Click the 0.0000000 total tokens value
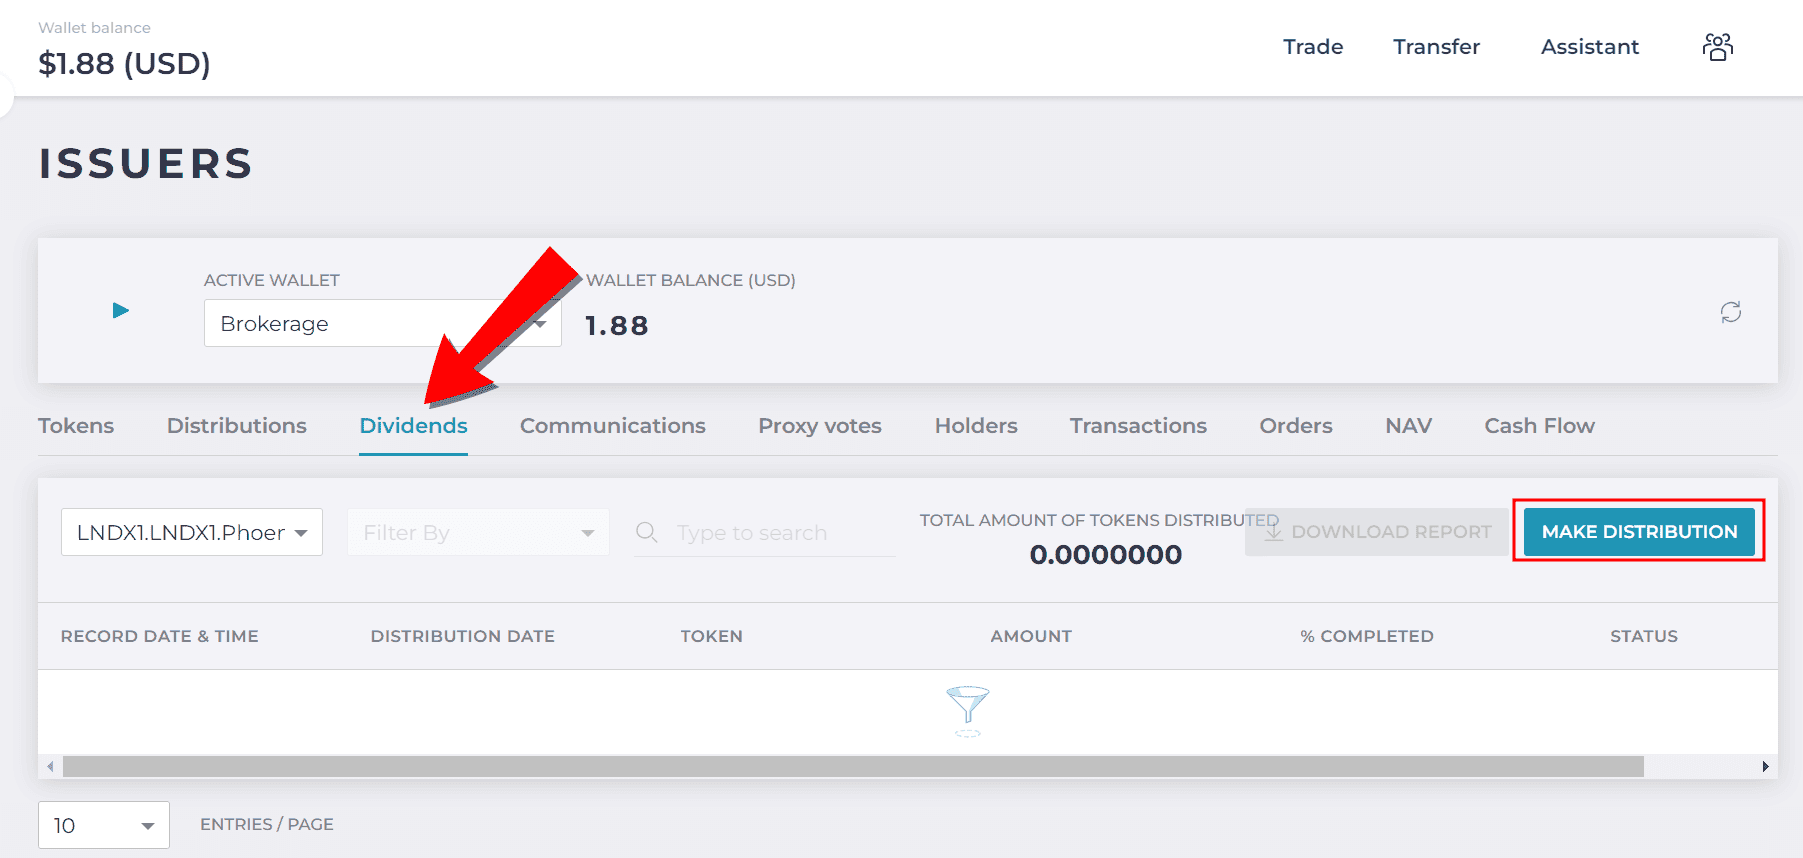This screenshot has width=1803, height=858. (1106, 555)
